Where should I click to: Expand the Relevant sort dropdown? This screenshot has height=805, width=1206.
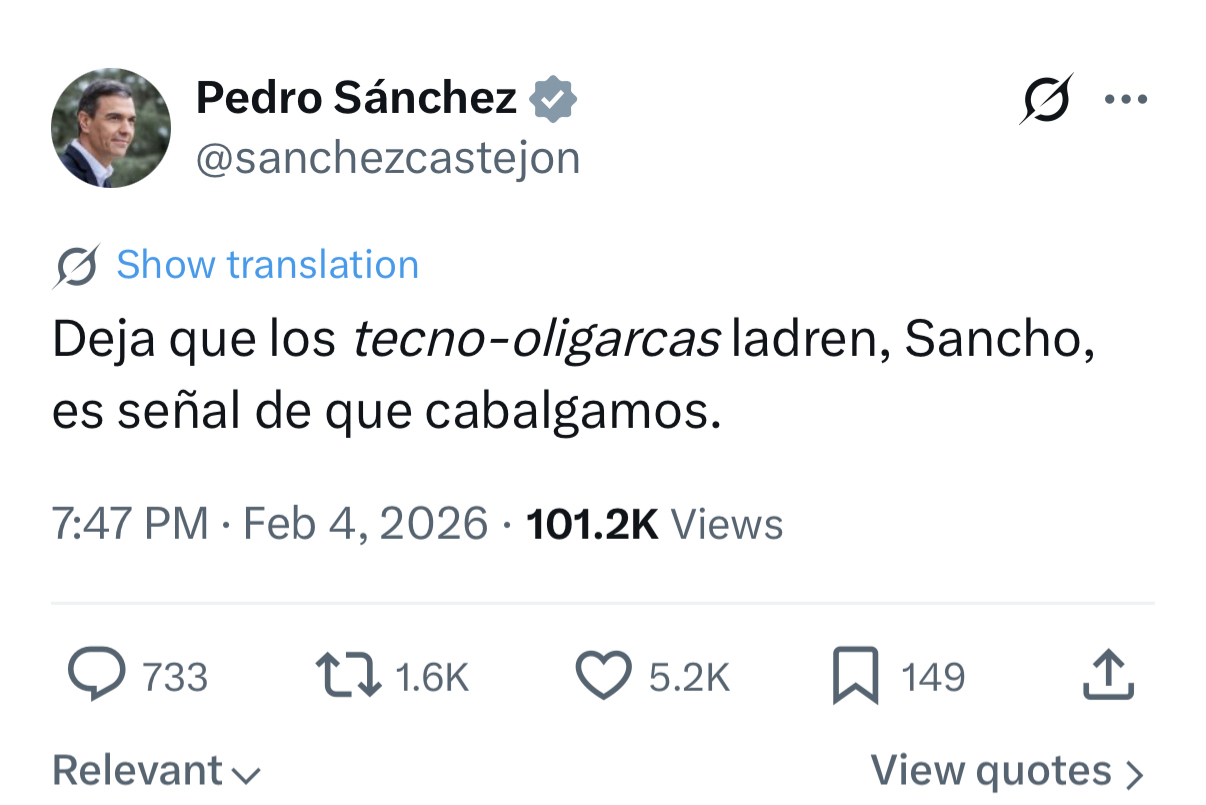coord(156,771)
